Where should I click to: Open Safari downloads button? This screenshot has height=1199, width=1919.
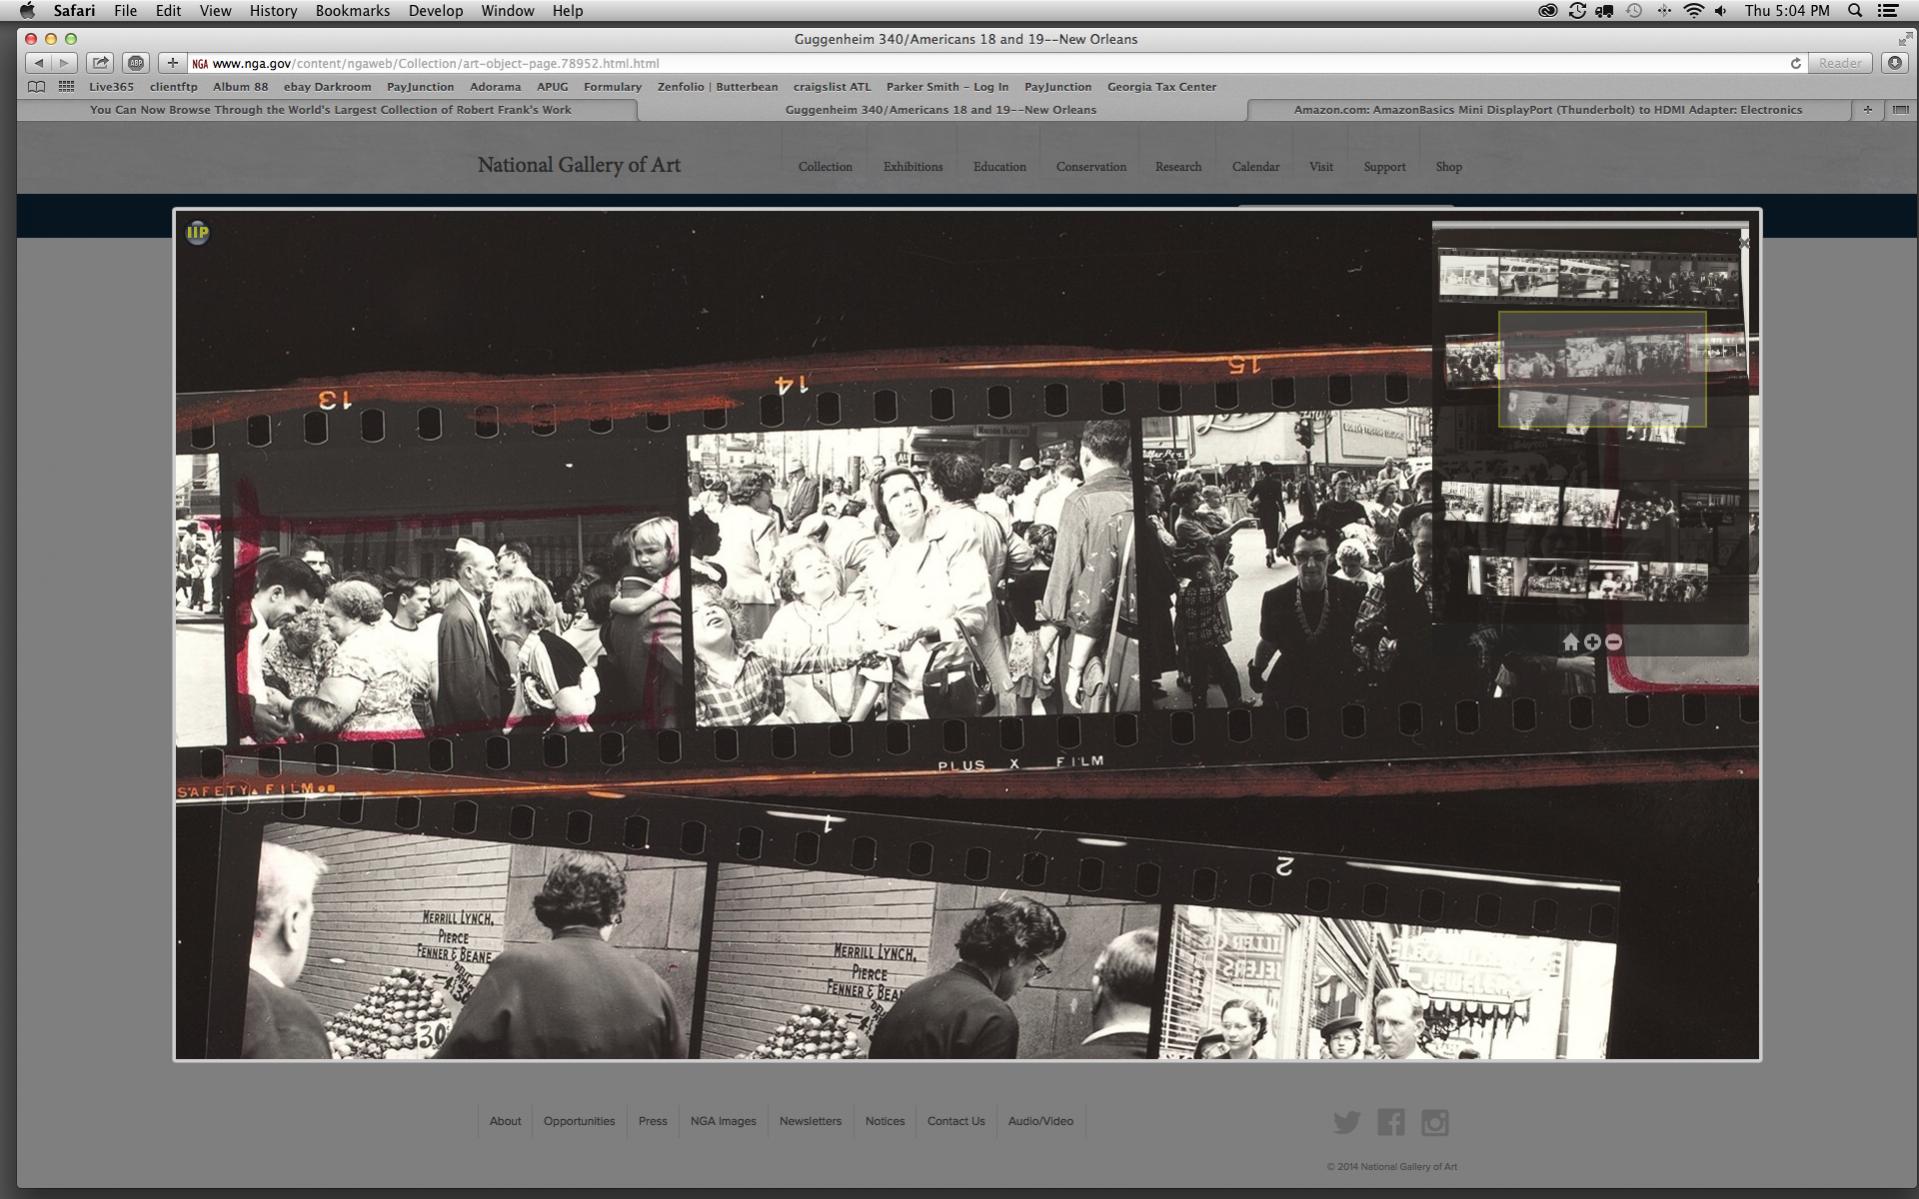(x=1895, y=63)
